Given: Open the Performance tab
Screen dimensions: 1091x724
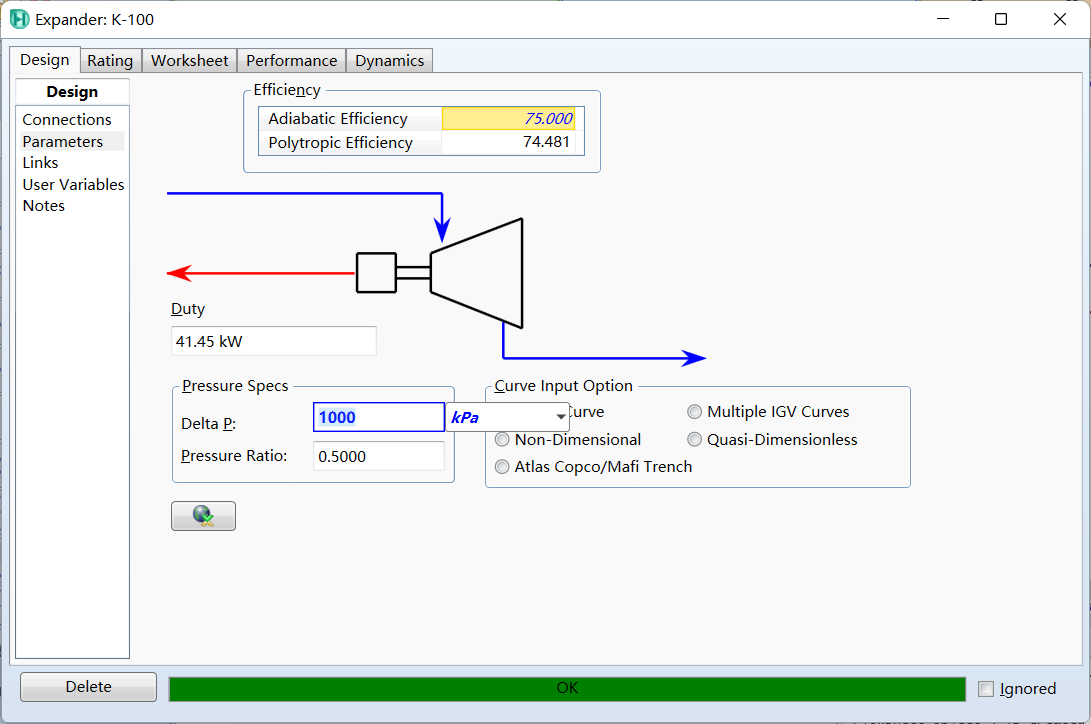Looking at the screenshot, I should pos(292,61).
